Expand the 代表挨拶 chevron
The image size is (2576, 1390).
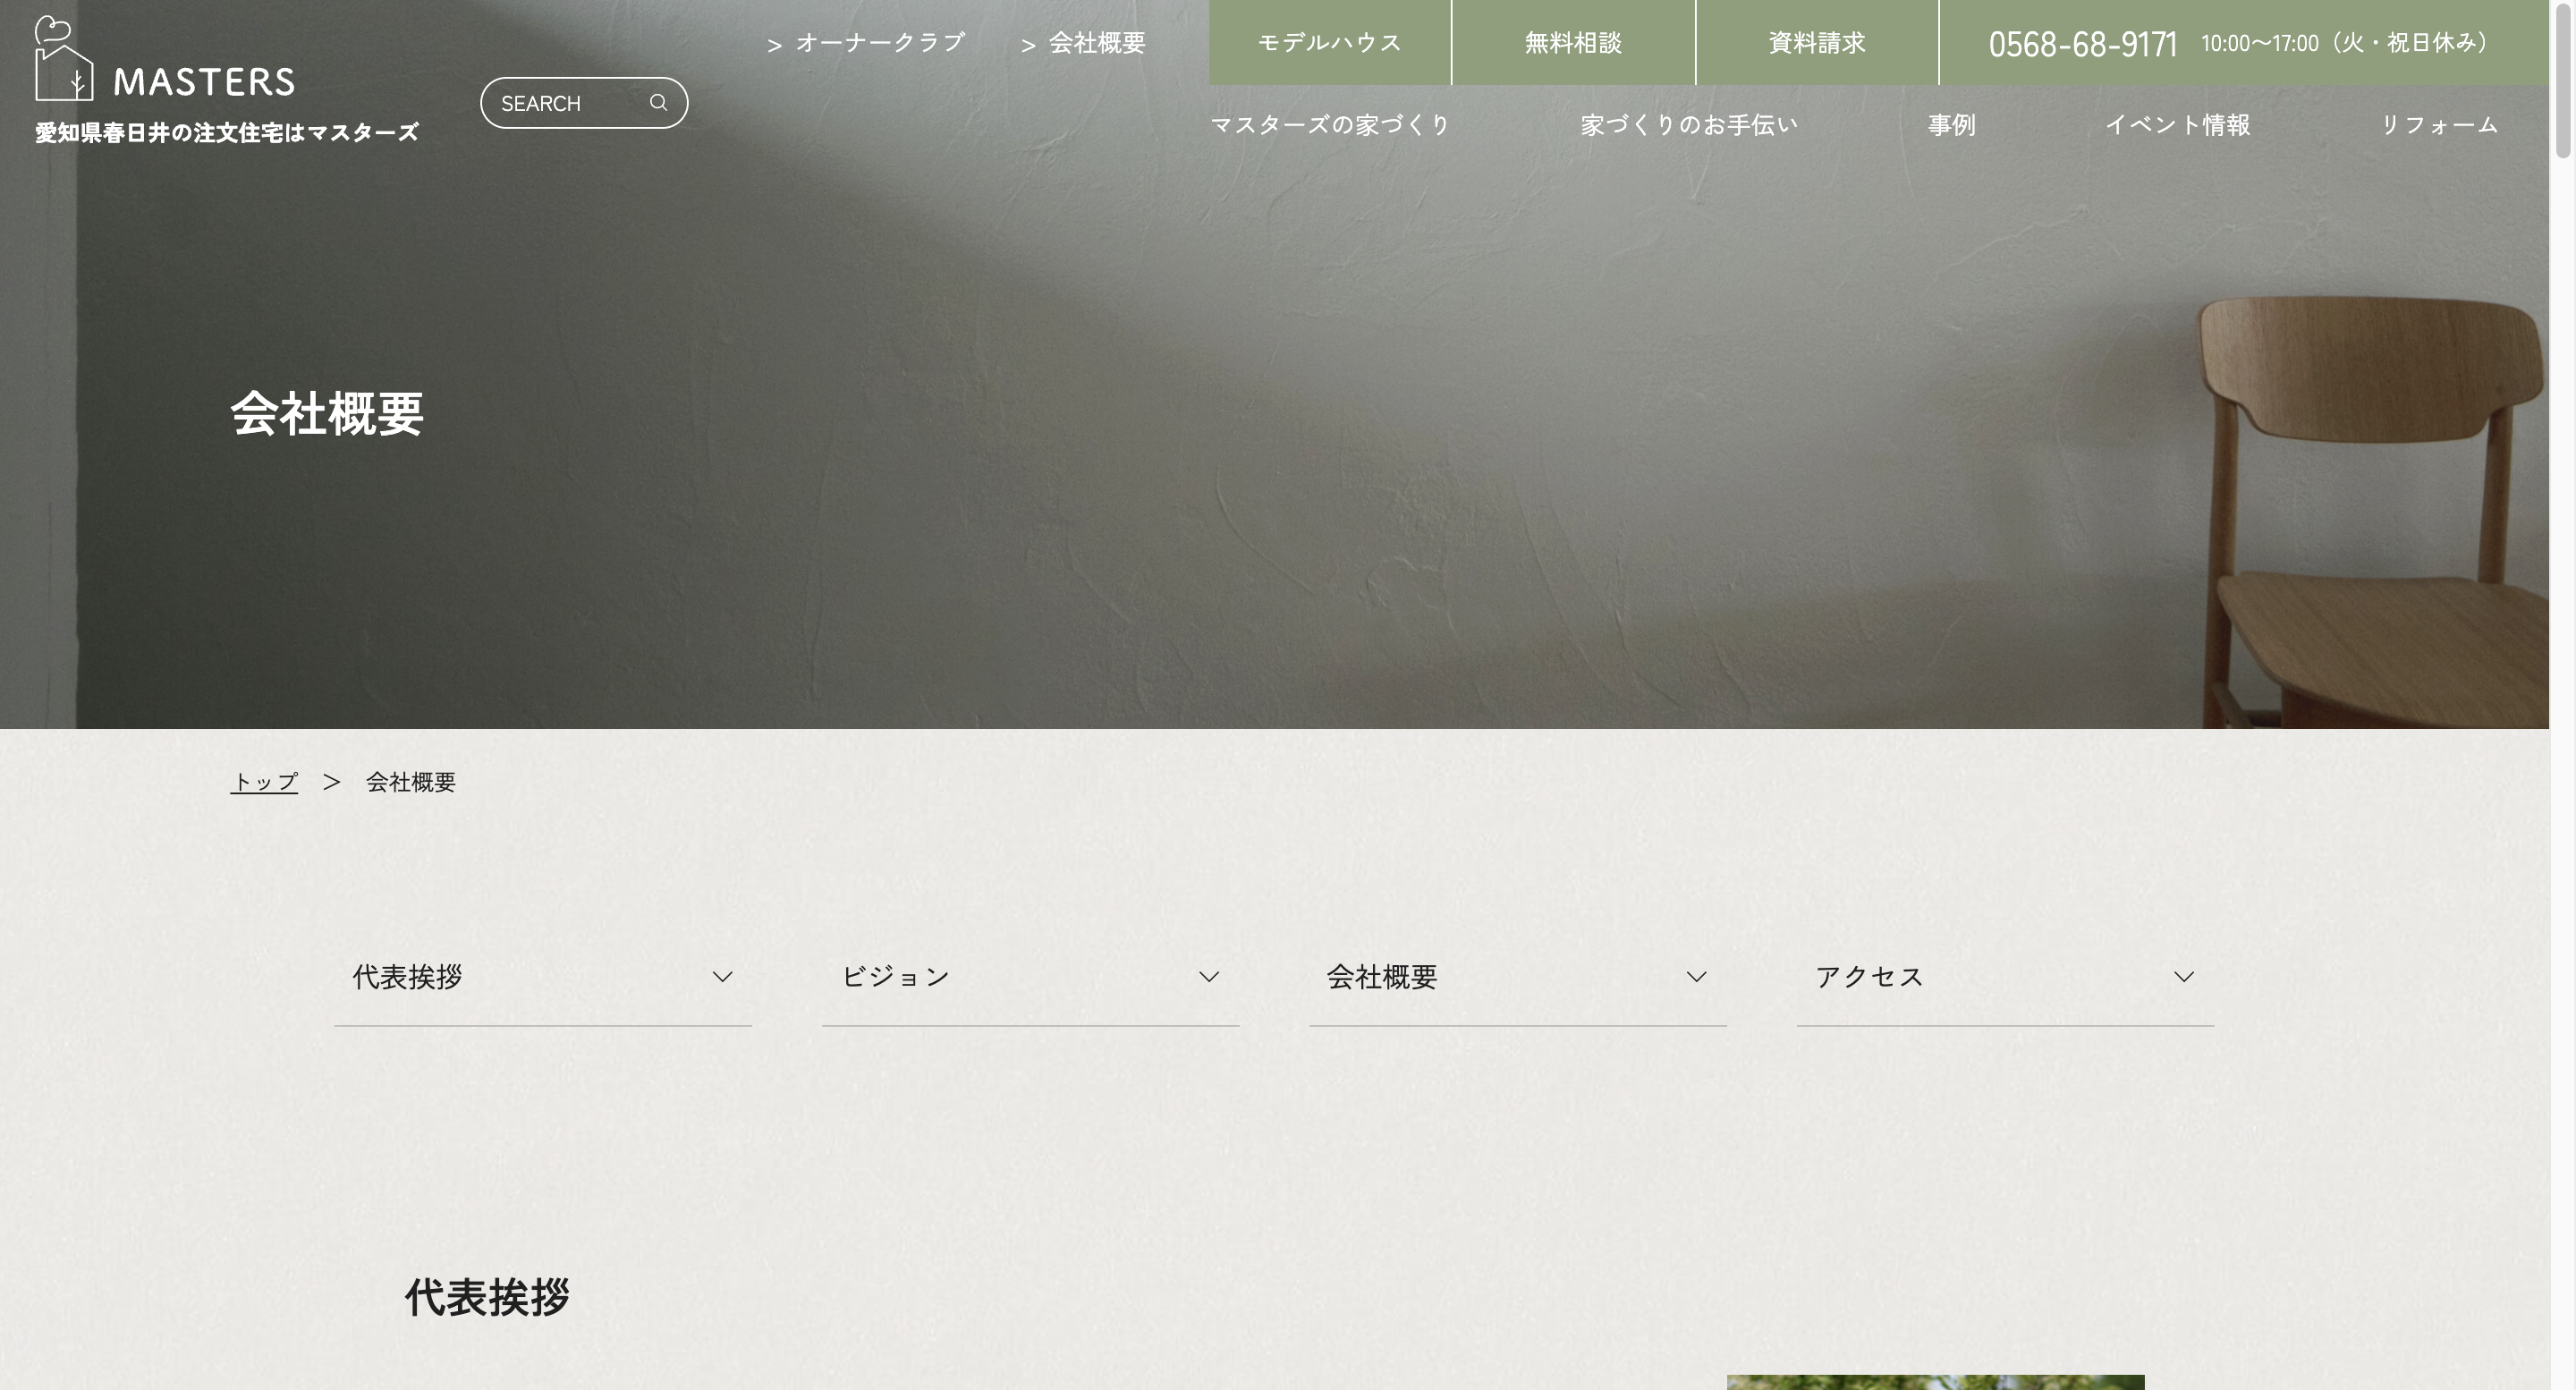point(722,977)
